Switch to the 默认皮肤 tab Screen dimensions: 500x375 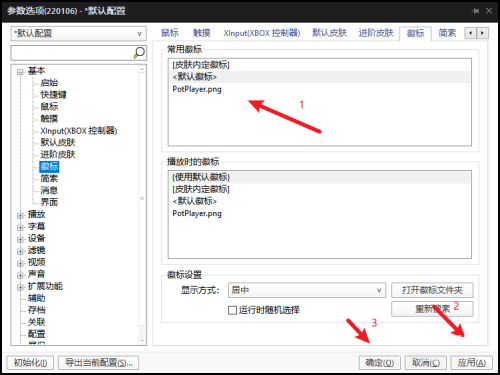tap(329, 33)
